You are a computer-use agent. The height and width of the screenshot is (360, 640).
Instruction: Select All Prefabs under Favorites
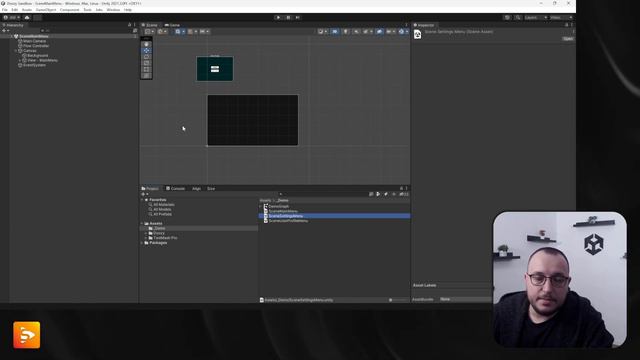point(162,214)
